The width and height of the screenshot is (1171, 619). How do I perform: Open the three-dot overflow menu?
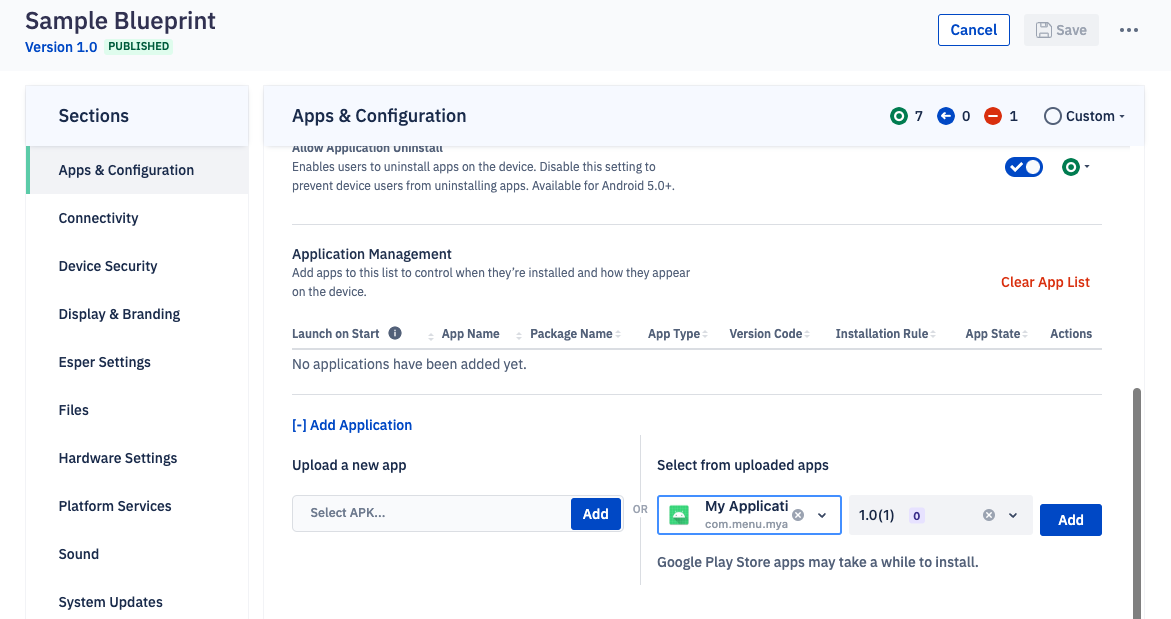point(1128,30)
